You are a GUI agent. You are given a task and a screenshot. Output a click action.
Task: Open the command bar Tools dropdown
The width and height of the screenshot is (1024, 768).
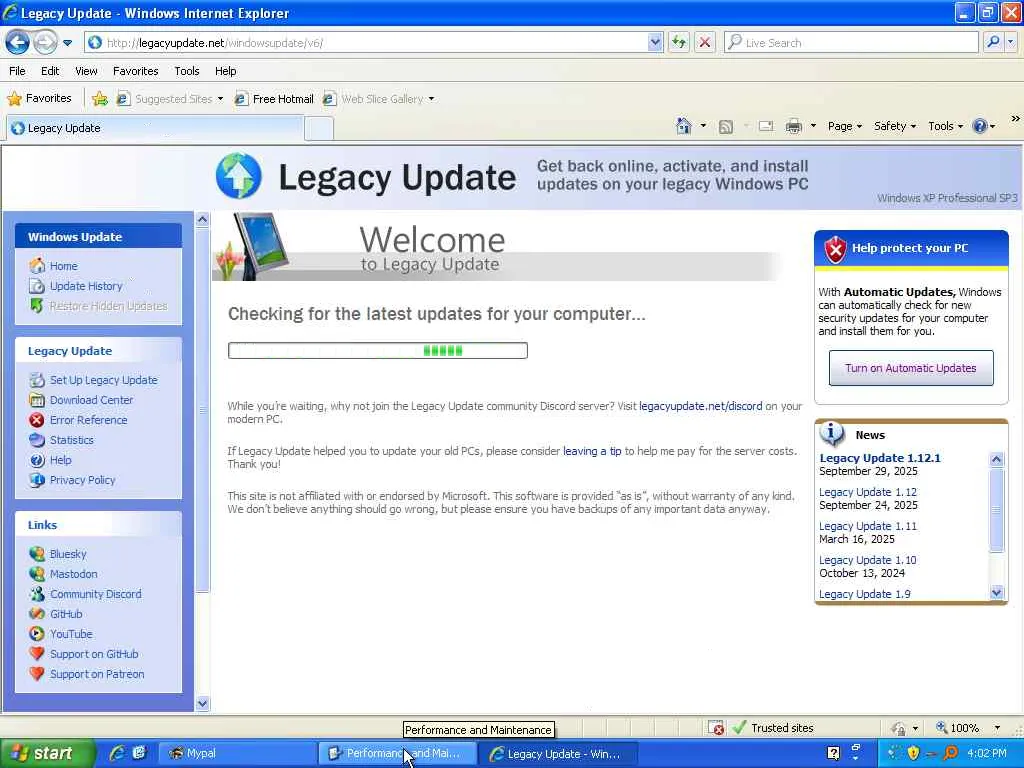click(945, 126)
